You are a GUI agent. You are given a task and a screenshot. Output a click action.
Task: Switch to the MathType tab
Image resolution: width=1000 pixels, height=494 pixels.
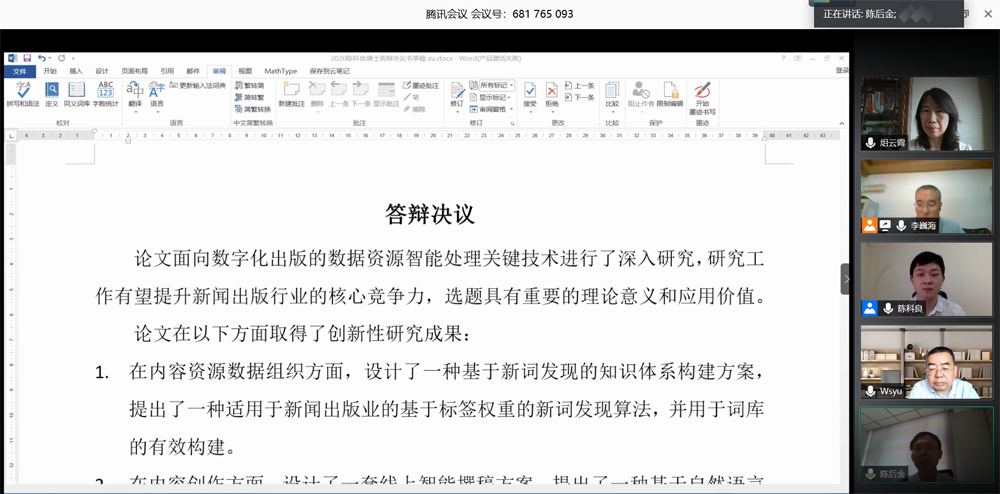[281, 71]
